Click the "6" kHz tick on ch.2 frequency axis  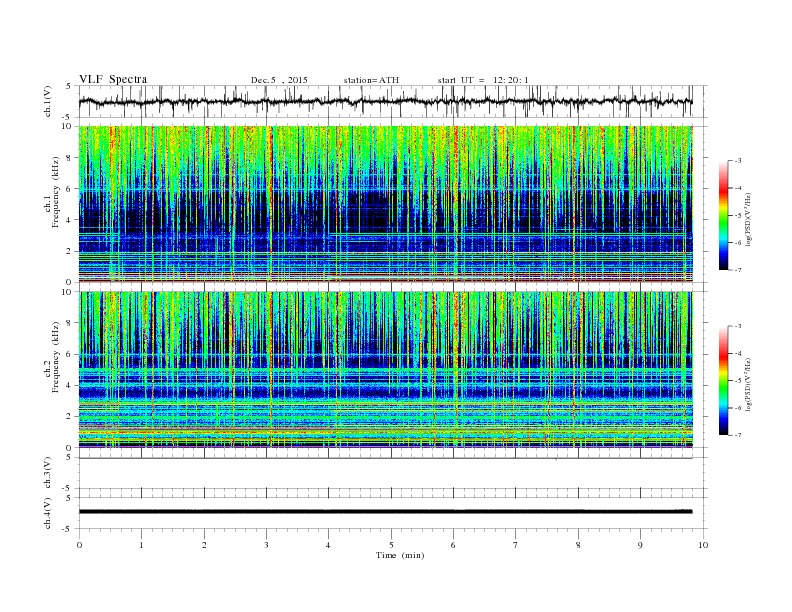(x=69, y=354)
